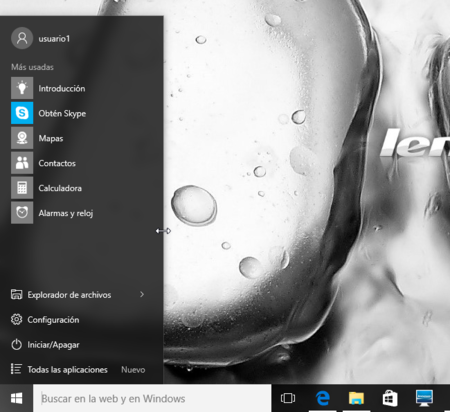The width and height of the screenshot is (450, 412).
Task: Click the blue monitor icon in taskbar
Action: point(424,398)
